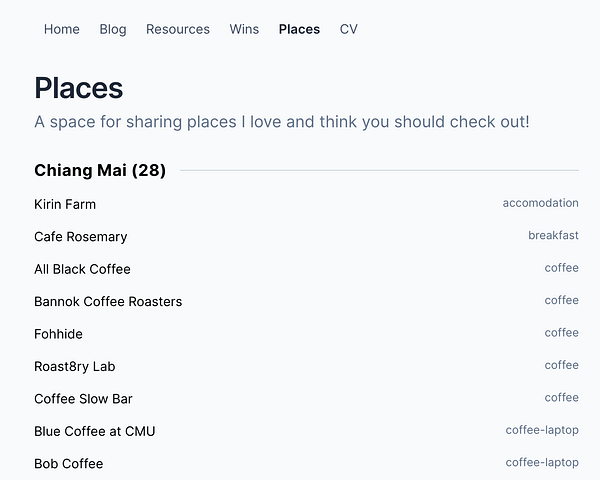Viewport: 600px width, 480px height.
Task: Click the Places page title
Action: [78, 88]
